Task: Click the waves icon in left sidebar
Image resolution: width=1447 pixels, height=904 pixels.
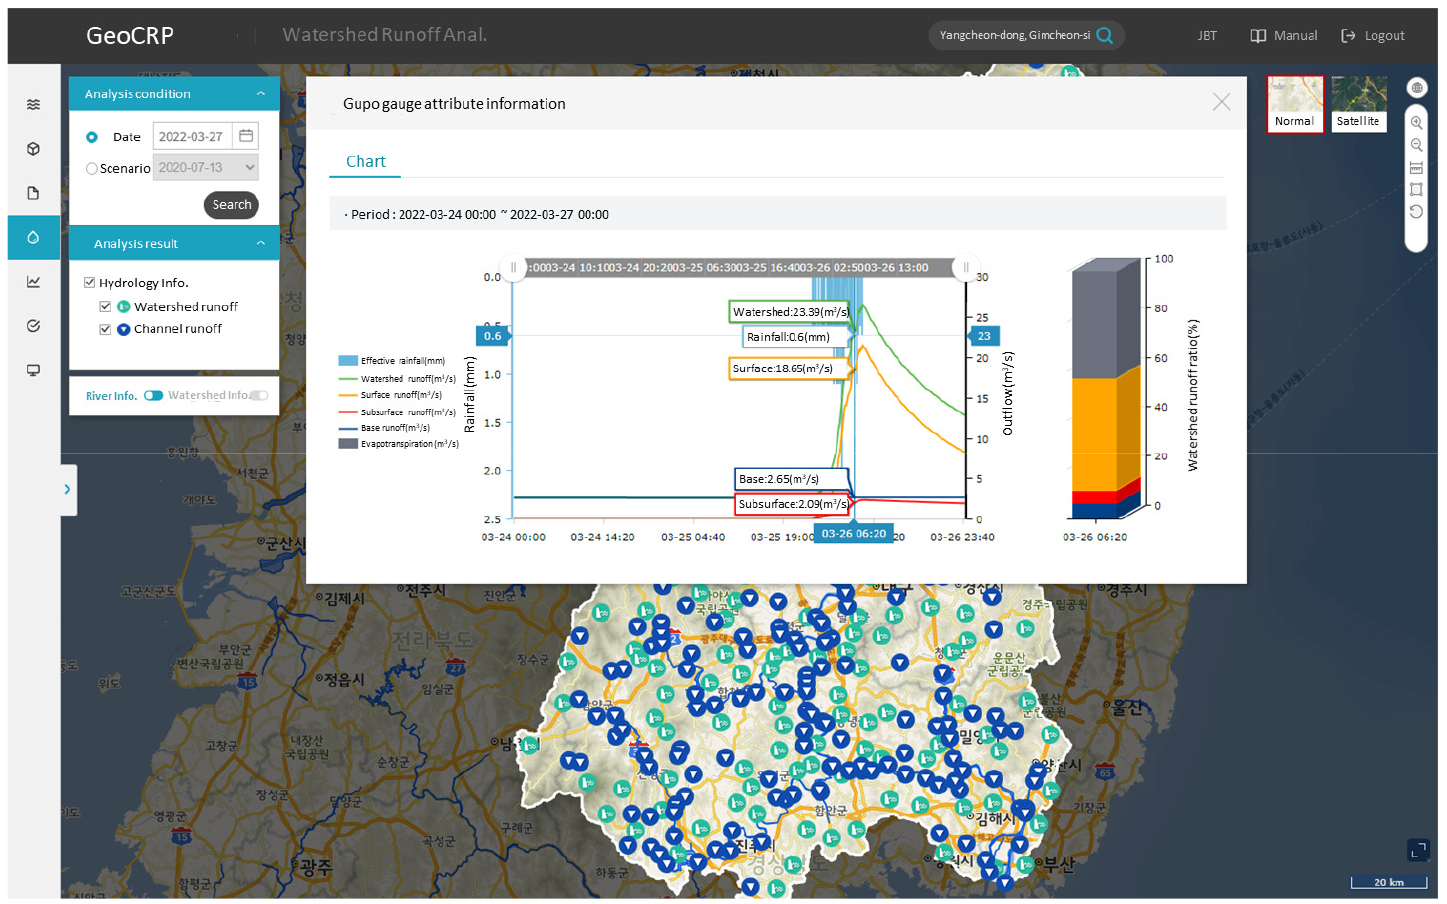Action: 33,104
